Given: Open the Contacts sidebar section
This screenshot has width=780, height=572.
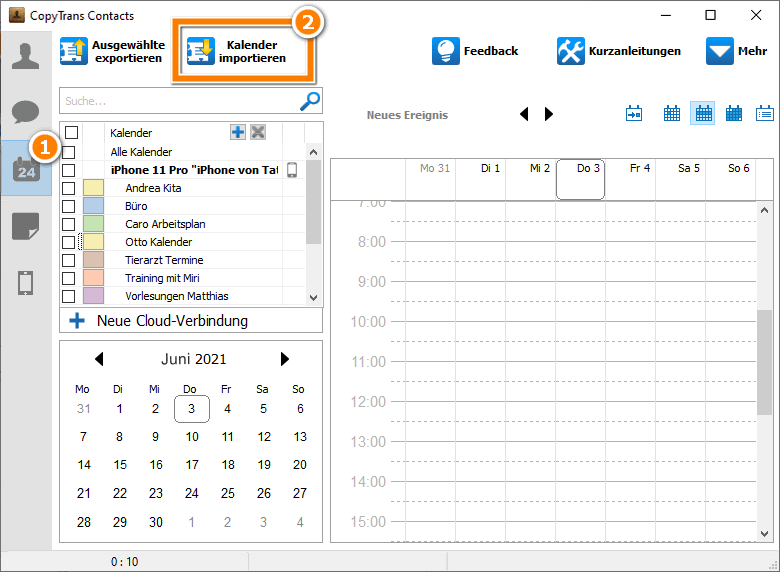Looking at the screenshot, I should [25, 56].
